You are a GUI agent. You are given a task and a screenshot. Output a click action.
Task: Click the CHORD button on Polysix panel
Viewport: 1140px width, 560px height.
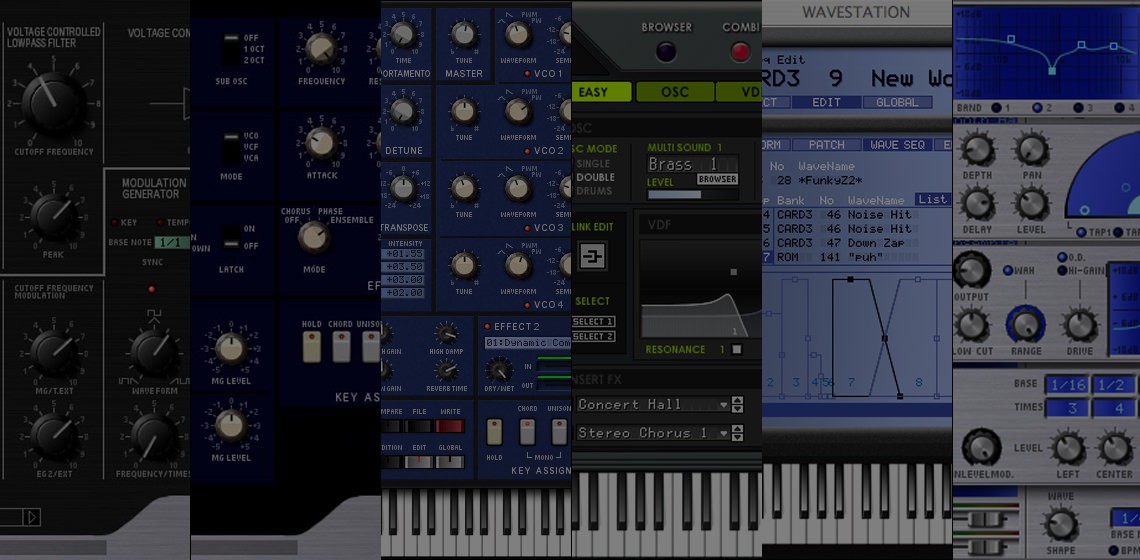click(x=341, y=346)
